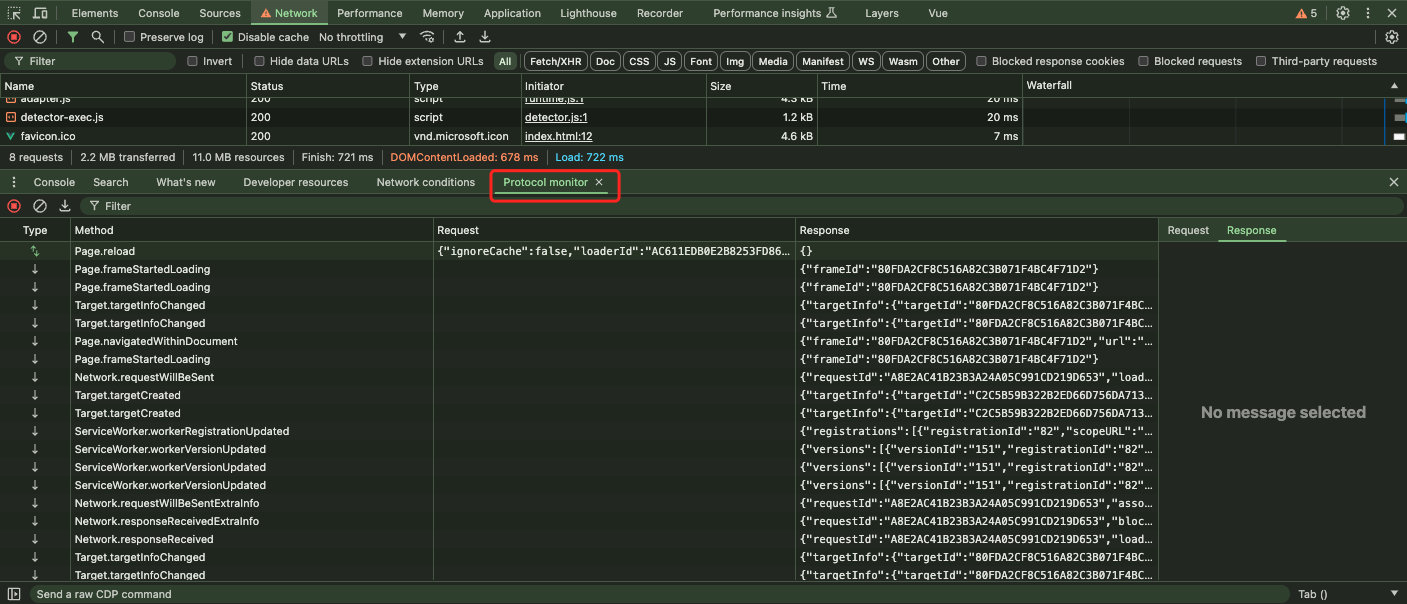Screen dimensions: 1407x604
Task: Open the No throttling dropdown
Action: 363,37
